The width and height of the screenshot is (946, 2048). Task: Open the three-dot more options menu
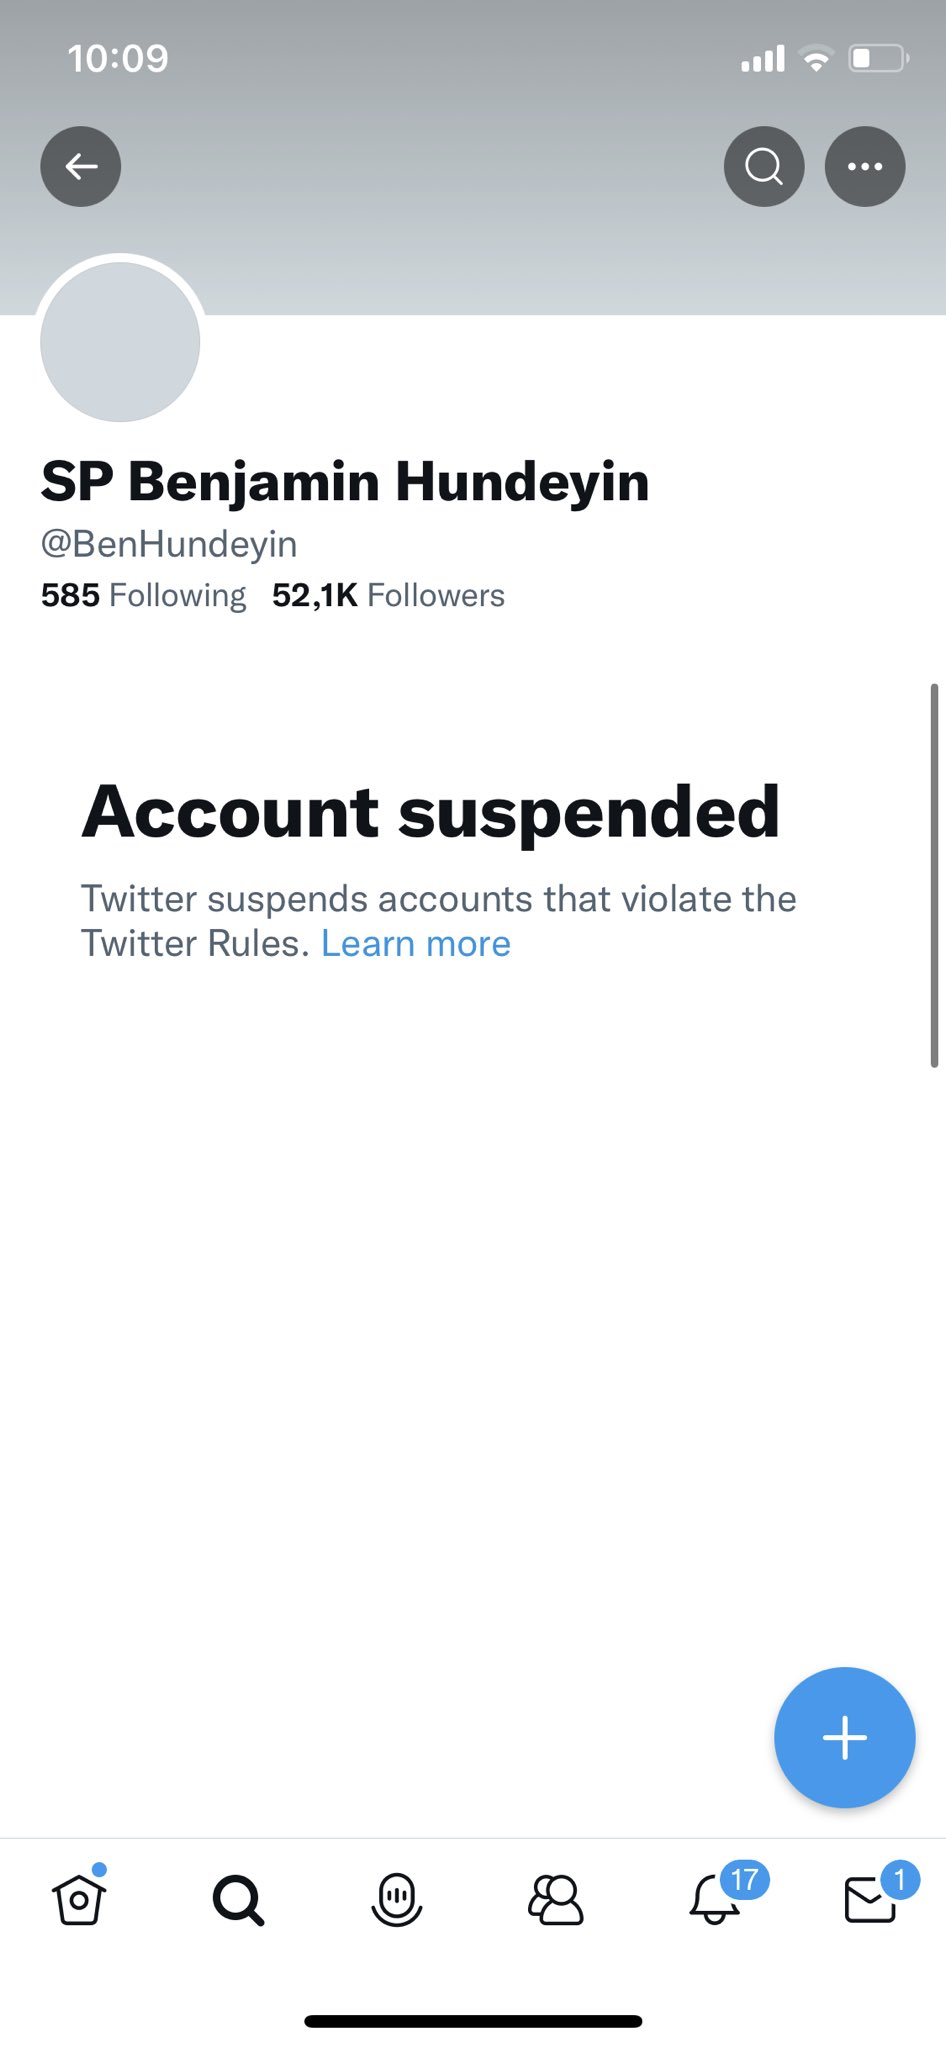[x=865, y=167]
